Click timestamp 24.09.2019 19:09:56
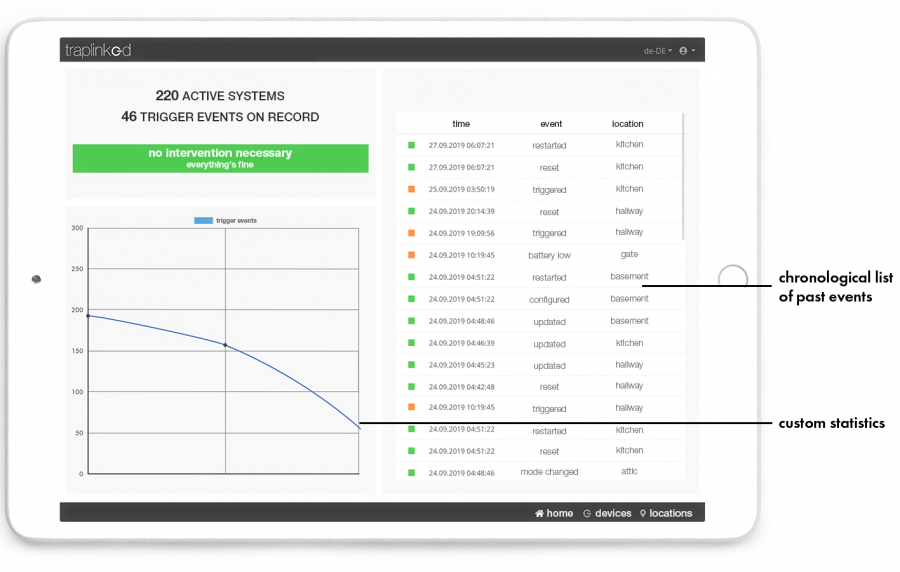Viewport: 900px width, 572px height. pos(461,234)
